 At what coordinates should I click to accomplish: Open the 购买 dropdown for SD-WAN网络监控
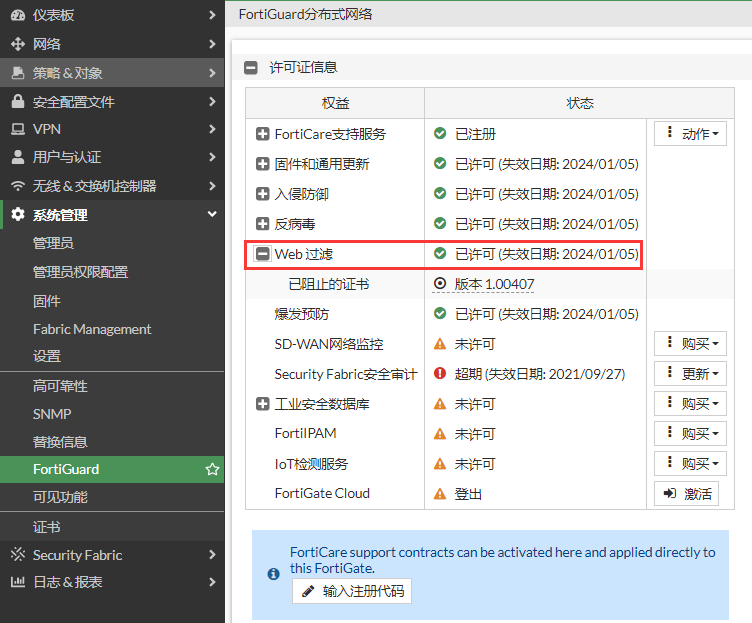pyautogui.click(x=690, y=344)
